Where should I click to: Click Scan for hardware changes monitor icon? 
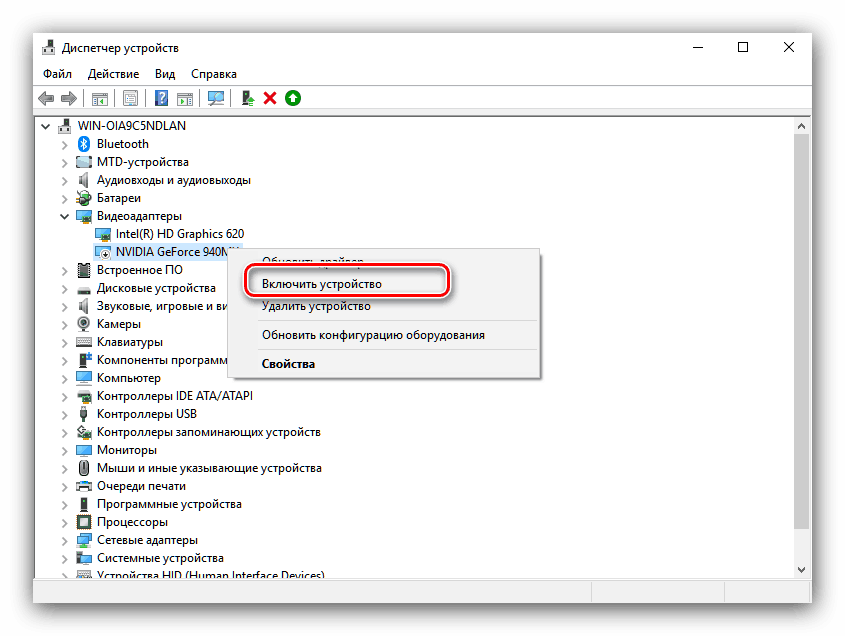click(x=216, y=98)
